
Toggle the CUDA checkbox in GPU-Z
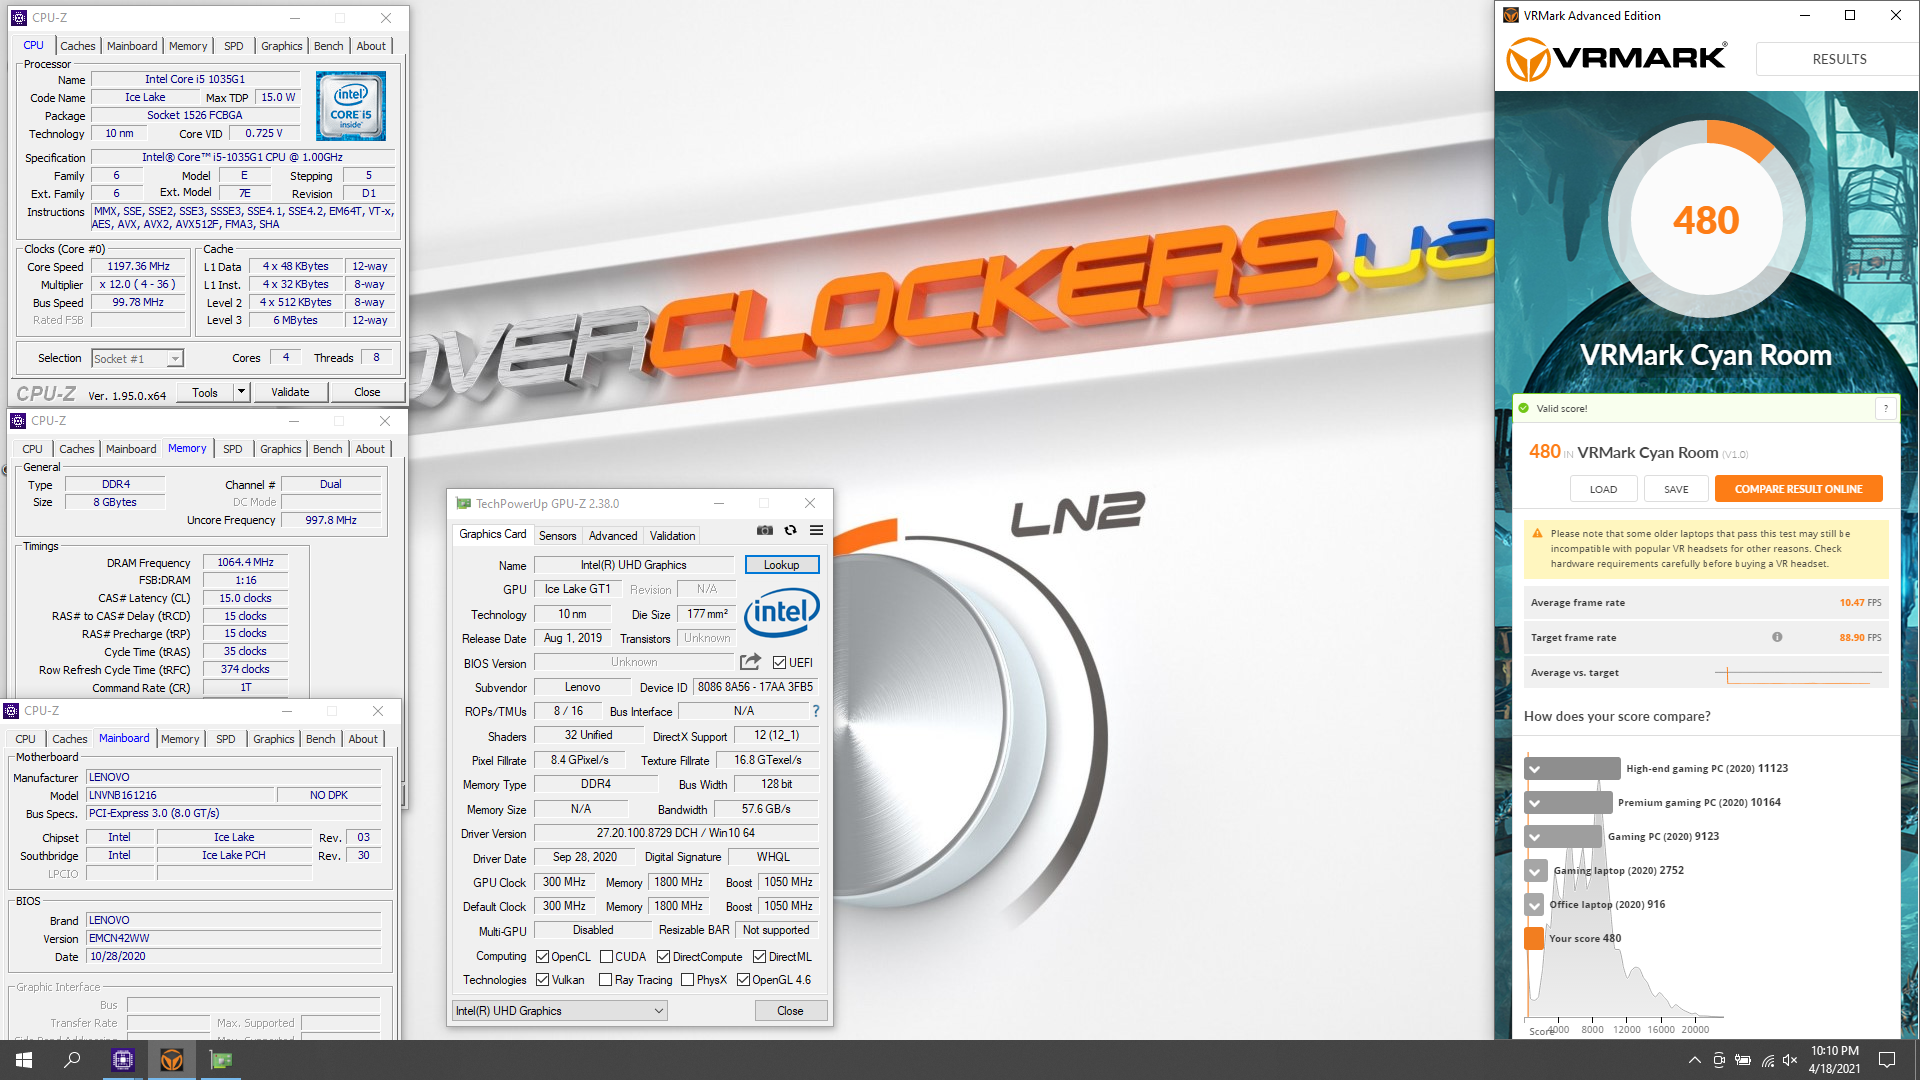606,957
